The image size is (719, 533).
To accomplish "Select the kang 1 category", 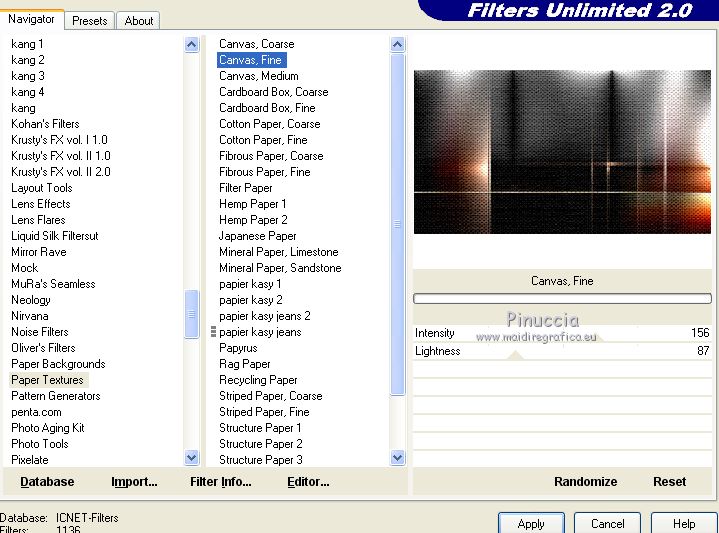I will point(27,44).
